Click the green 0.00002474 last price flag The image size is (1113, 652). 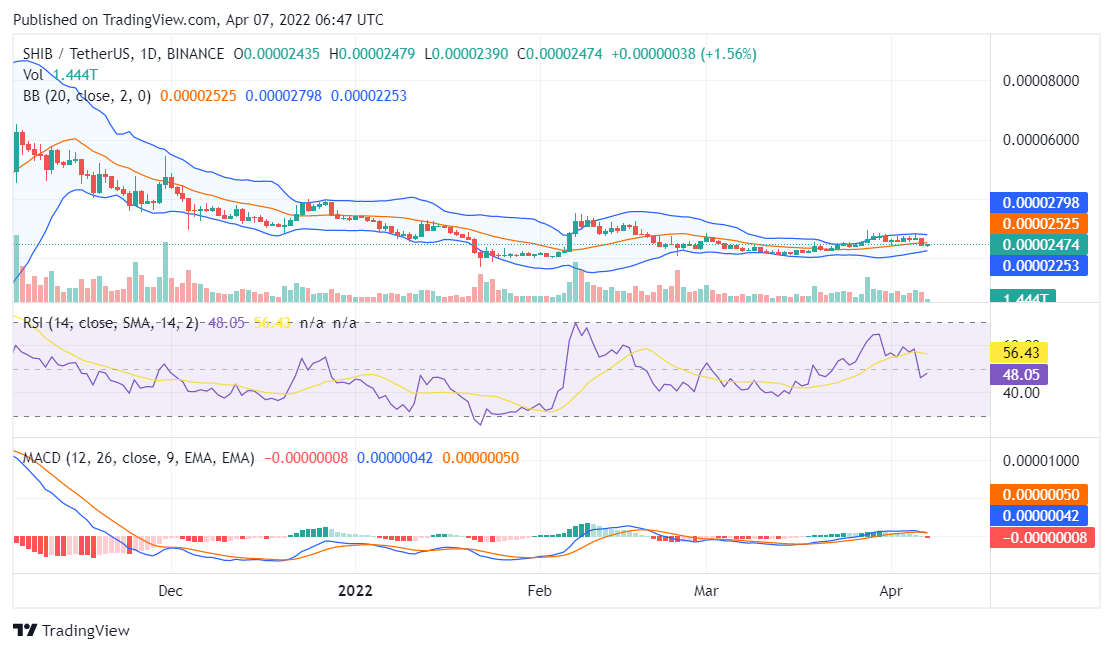pos(1042,244)
